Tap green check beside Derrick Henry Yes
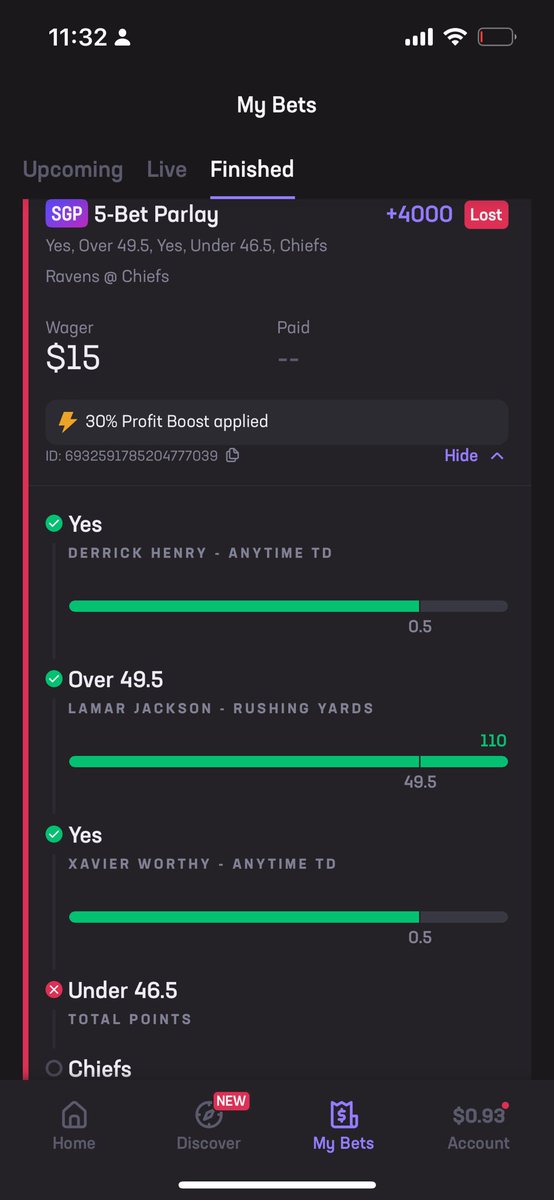Viewport: 554px width, 1200px height. coord(54,523)
